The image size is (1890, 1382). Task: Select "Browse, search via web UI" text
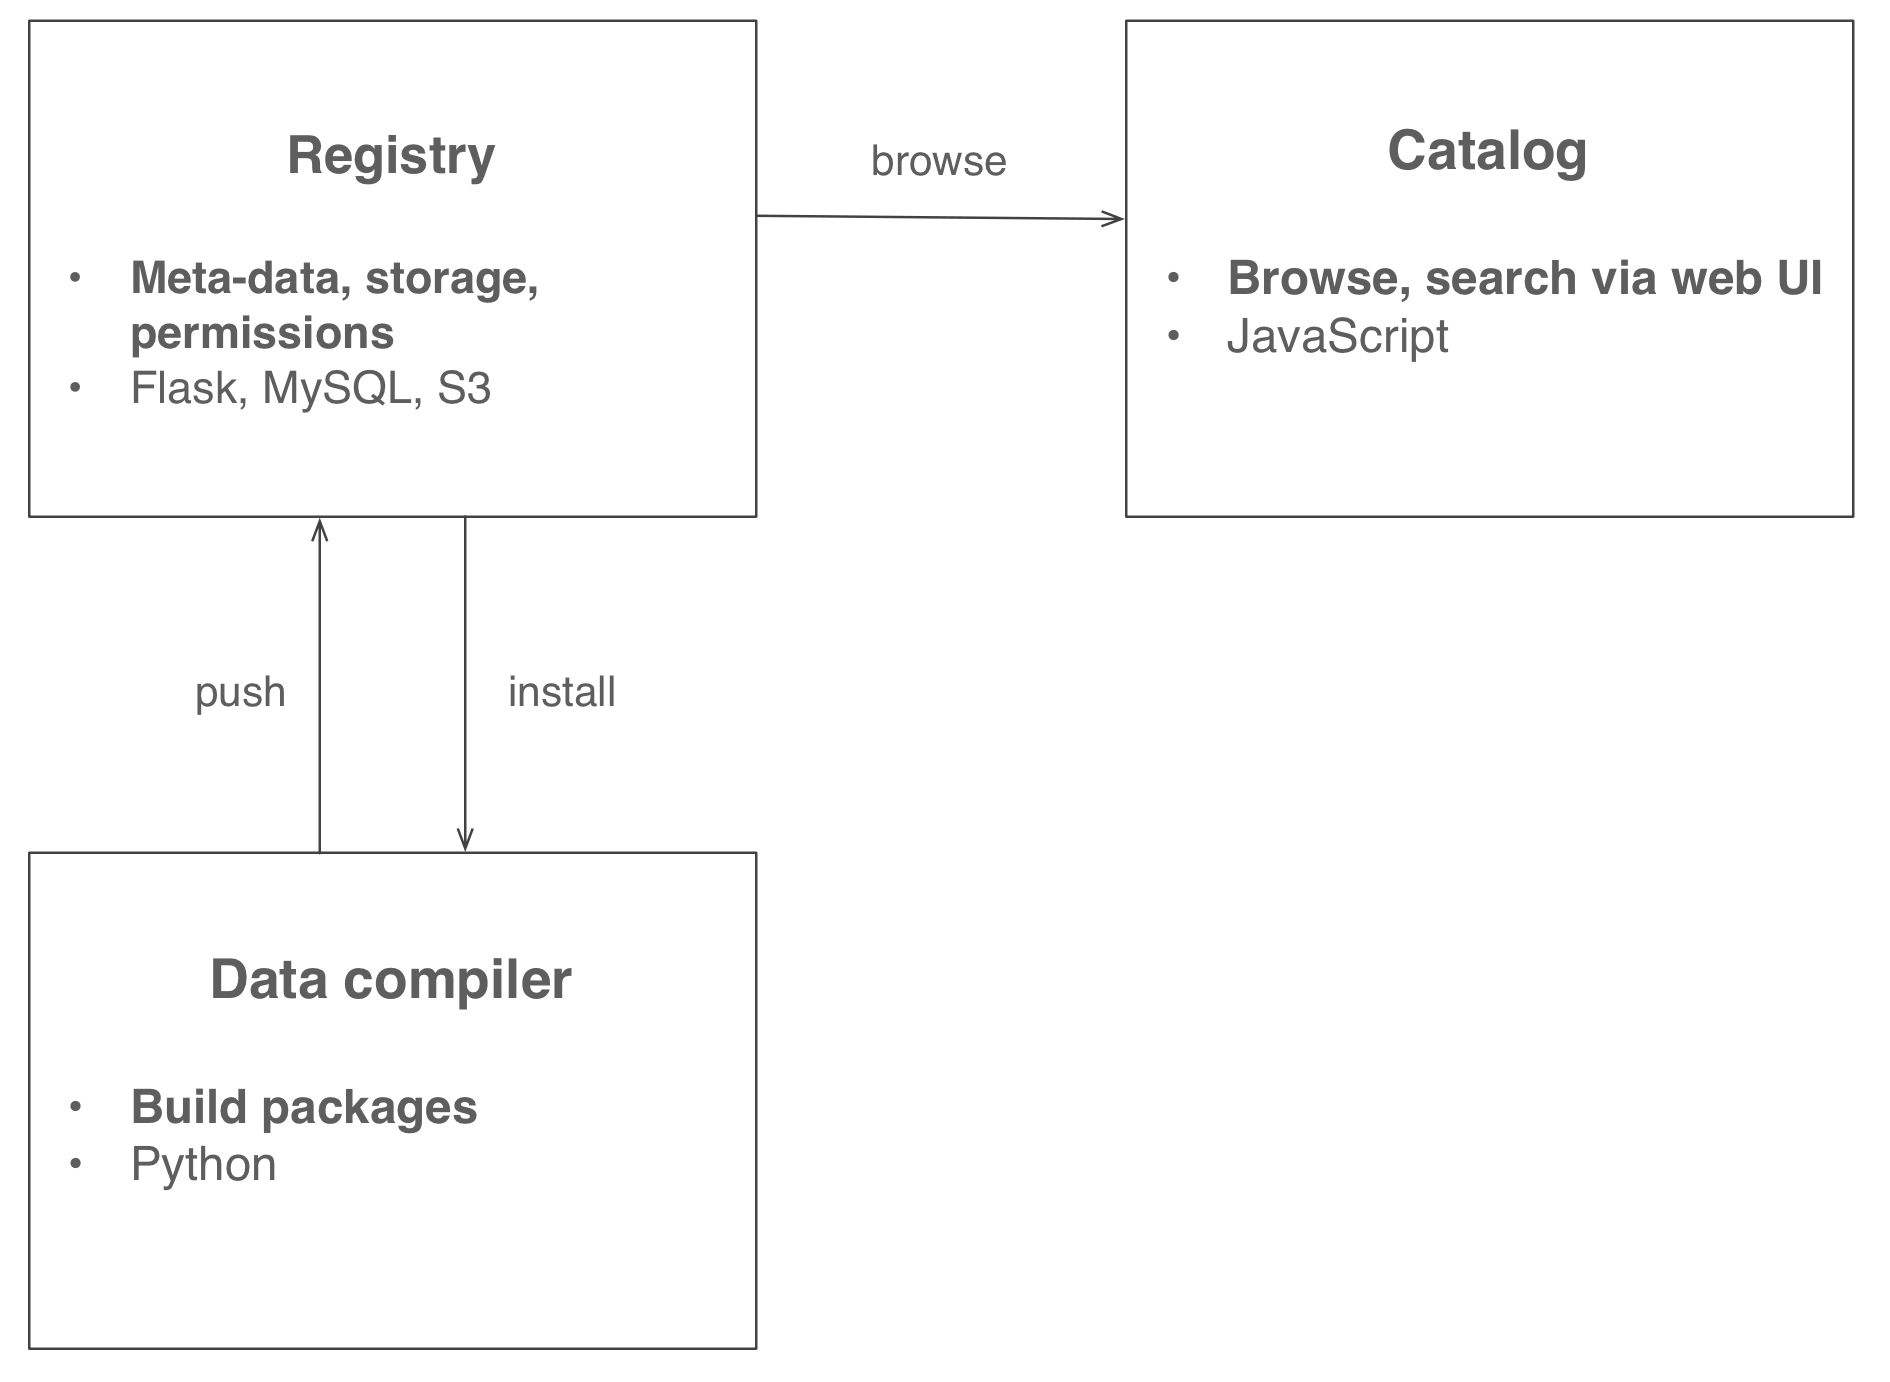click(1524, 278)
